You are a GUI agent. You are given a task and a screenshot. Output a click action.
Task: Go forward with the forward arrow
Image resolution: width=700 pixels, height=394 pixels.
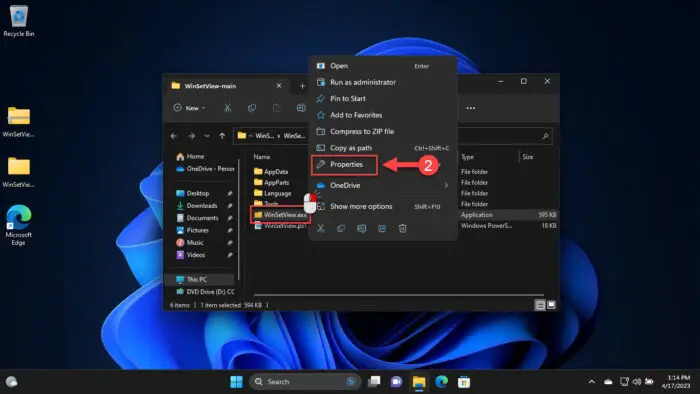[191, 136]
